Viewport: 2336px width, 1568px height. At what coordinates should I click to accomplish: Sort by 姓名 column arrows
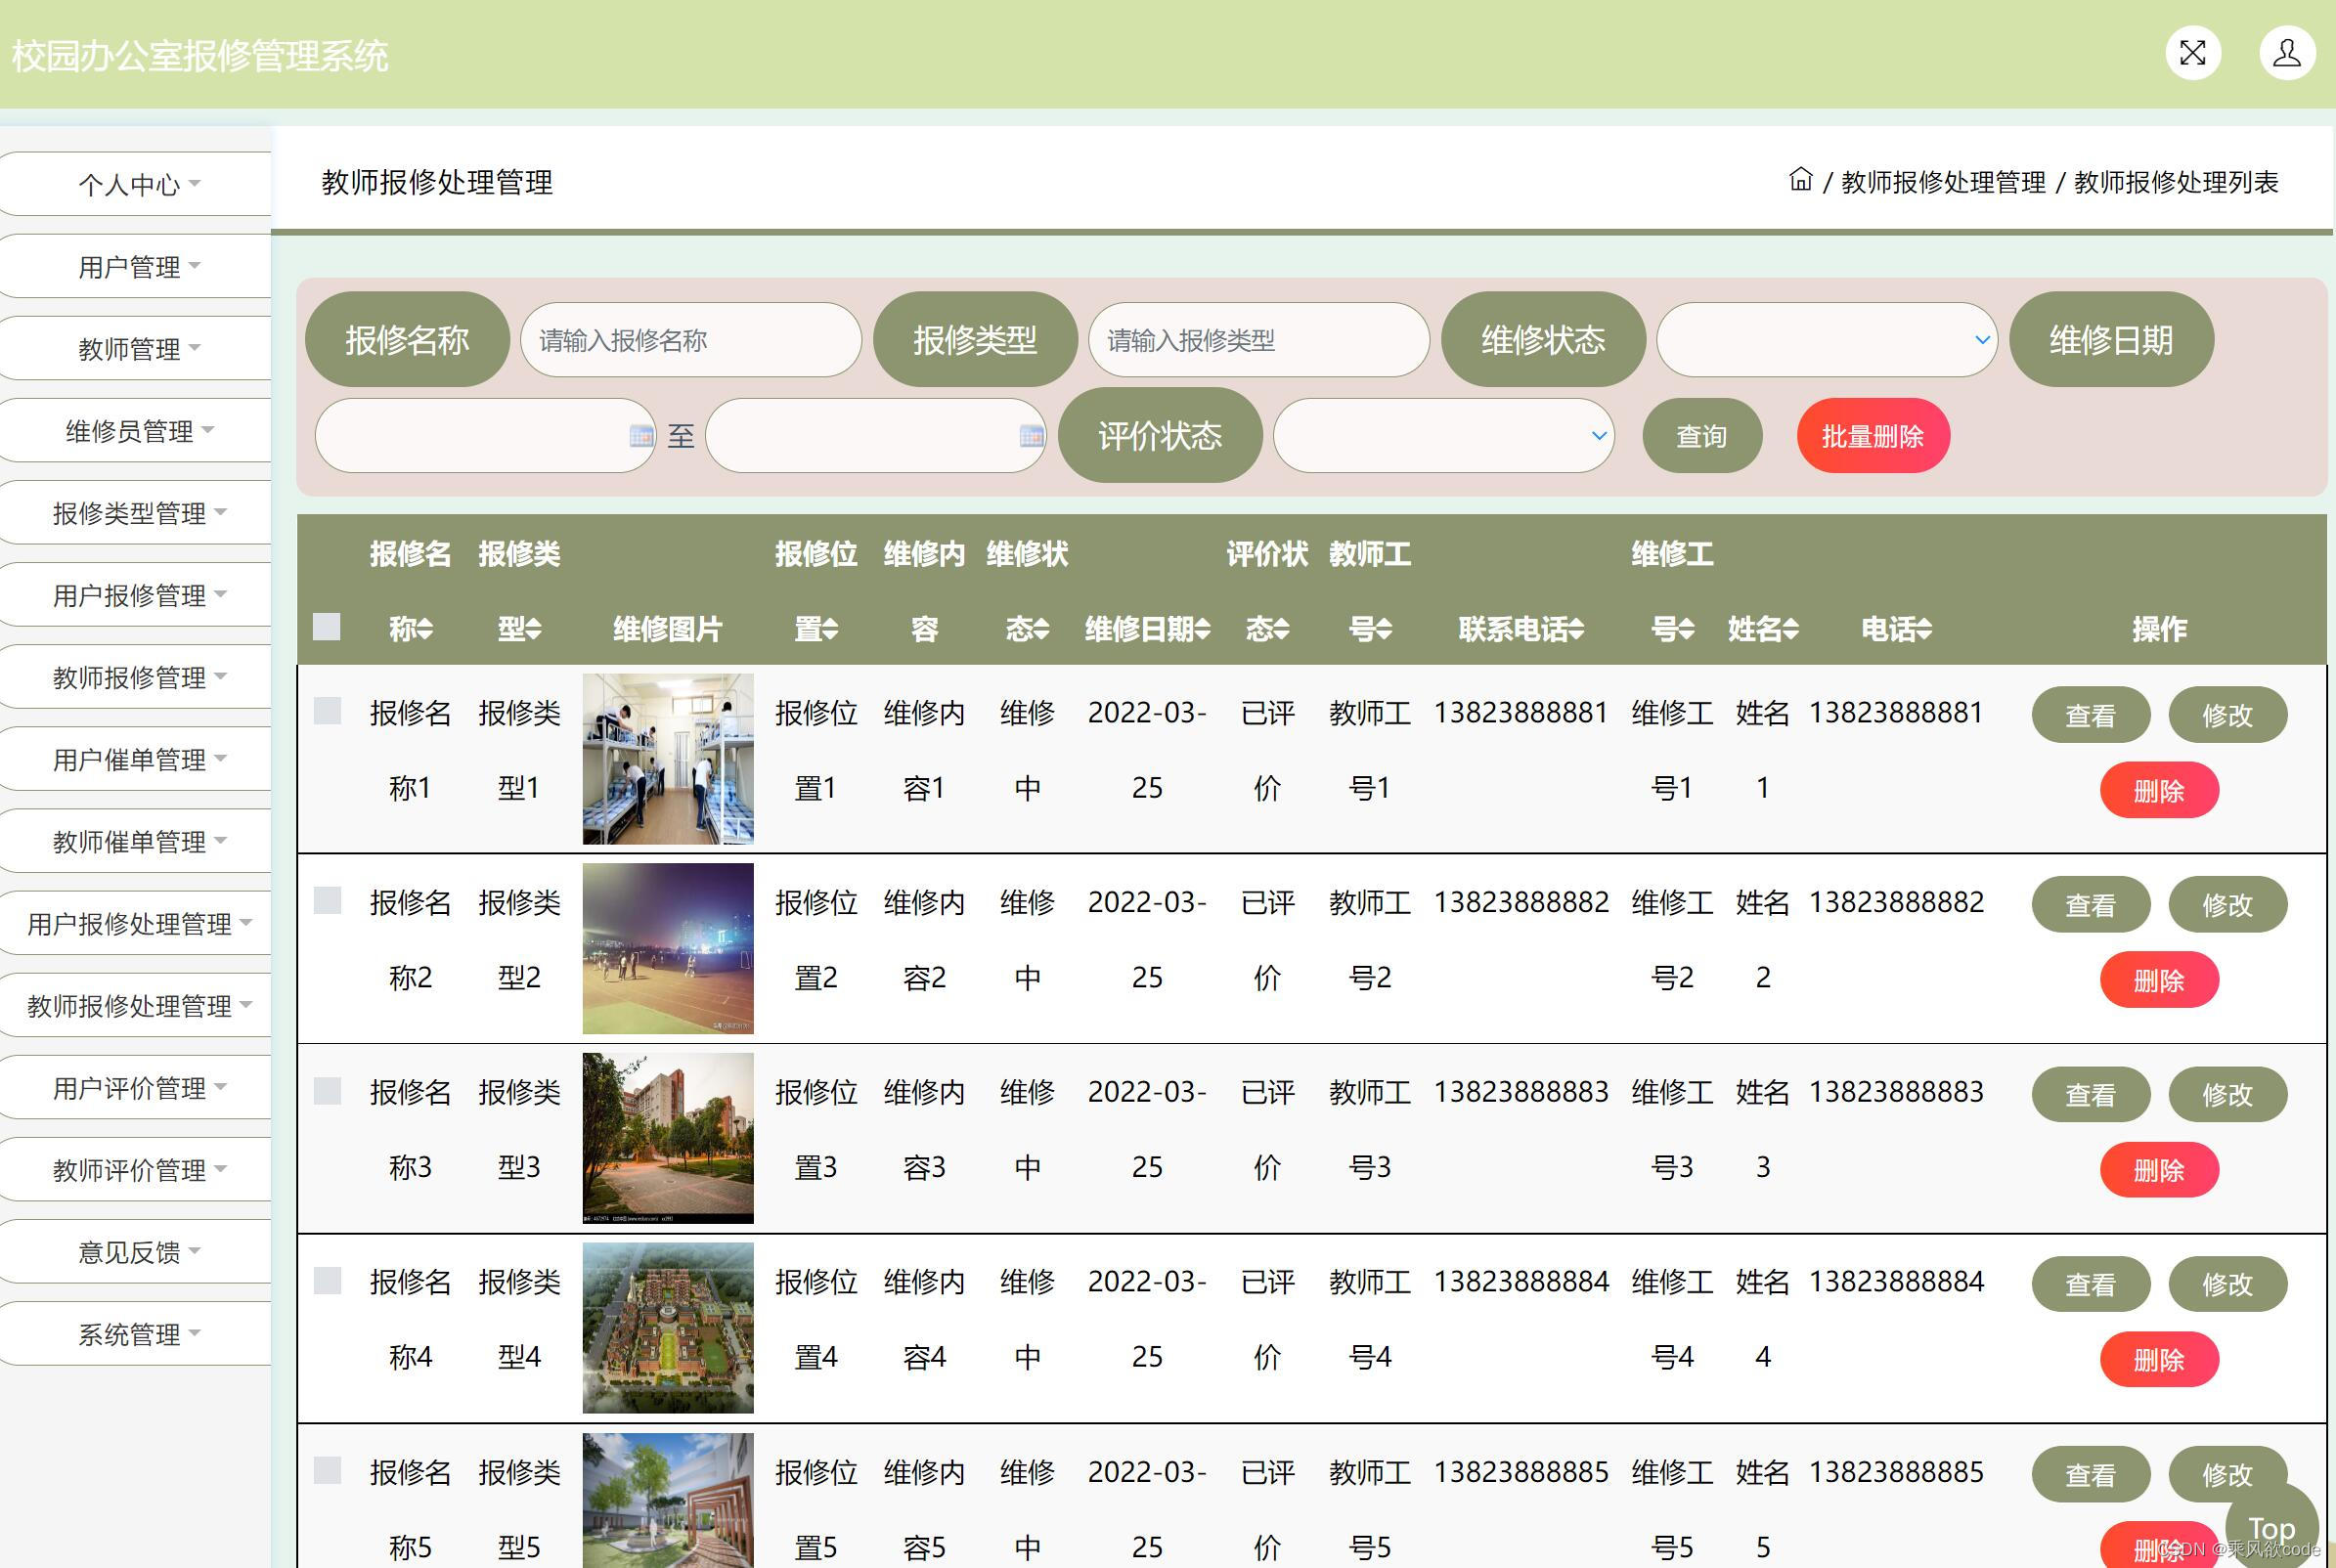coord(1791,629)
